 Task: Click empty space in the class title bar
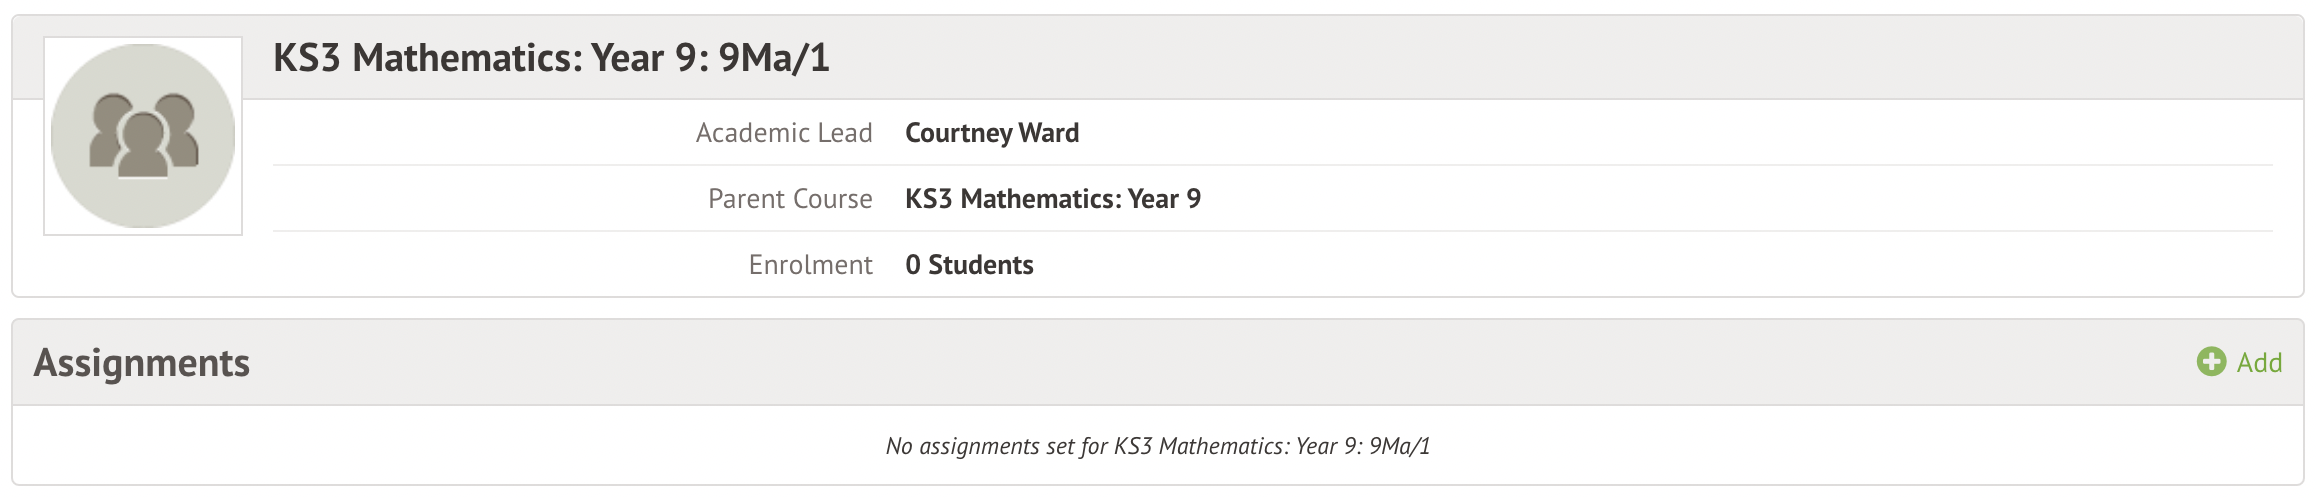point(1500,58)
